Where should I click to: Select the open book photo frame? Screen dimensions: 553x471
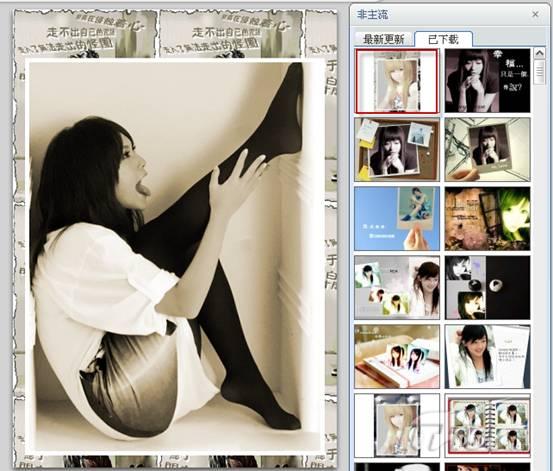[x=397, y=357]
